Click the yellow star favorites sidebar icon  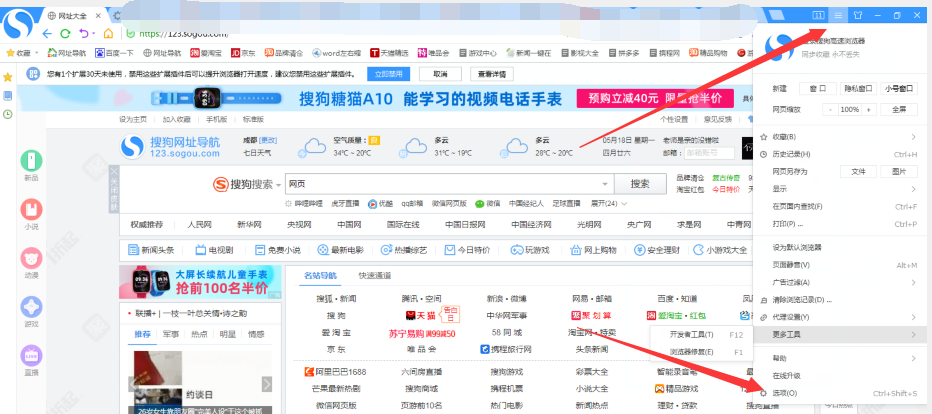(x=7, y=76)
